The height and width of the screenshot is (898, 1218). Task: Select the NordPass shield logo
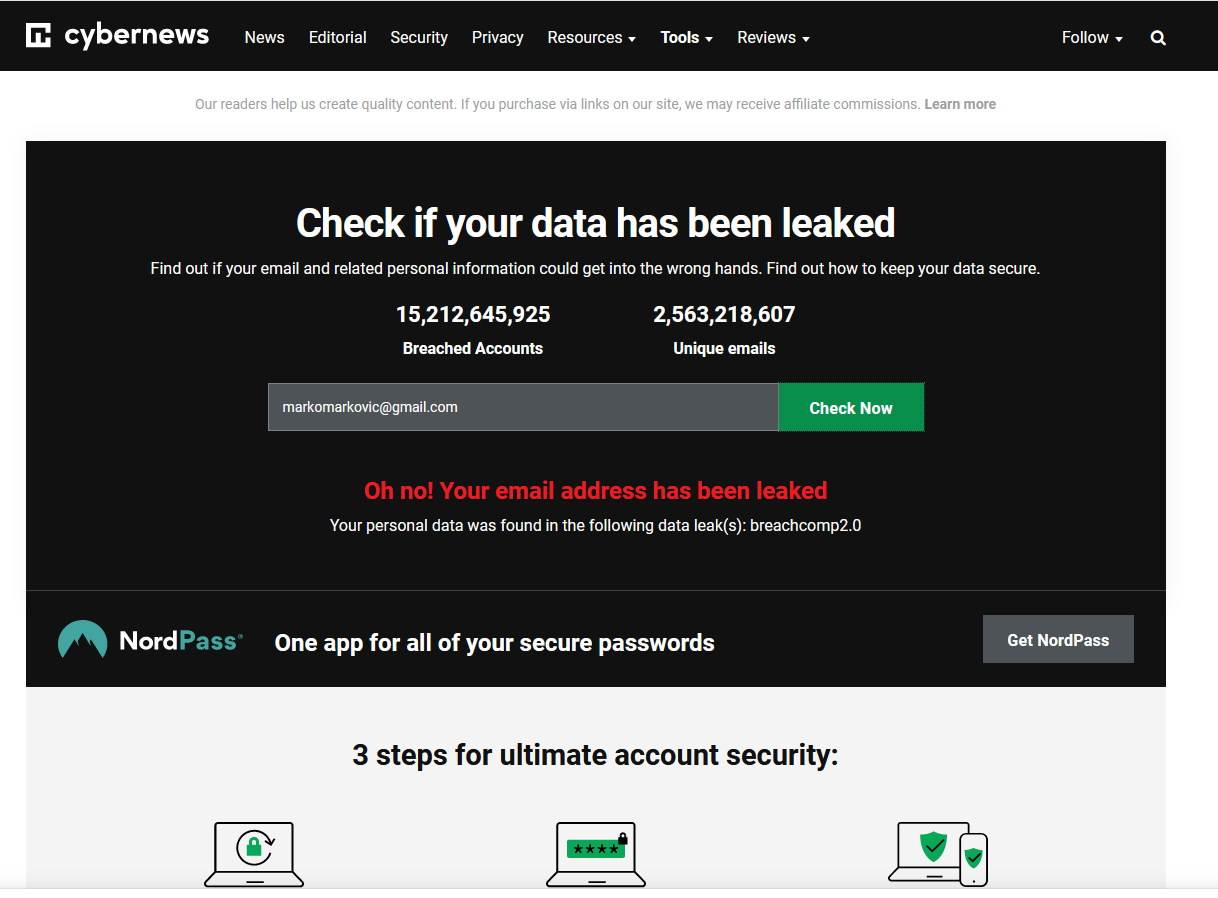pyautogui.click(x=83, y=639)
